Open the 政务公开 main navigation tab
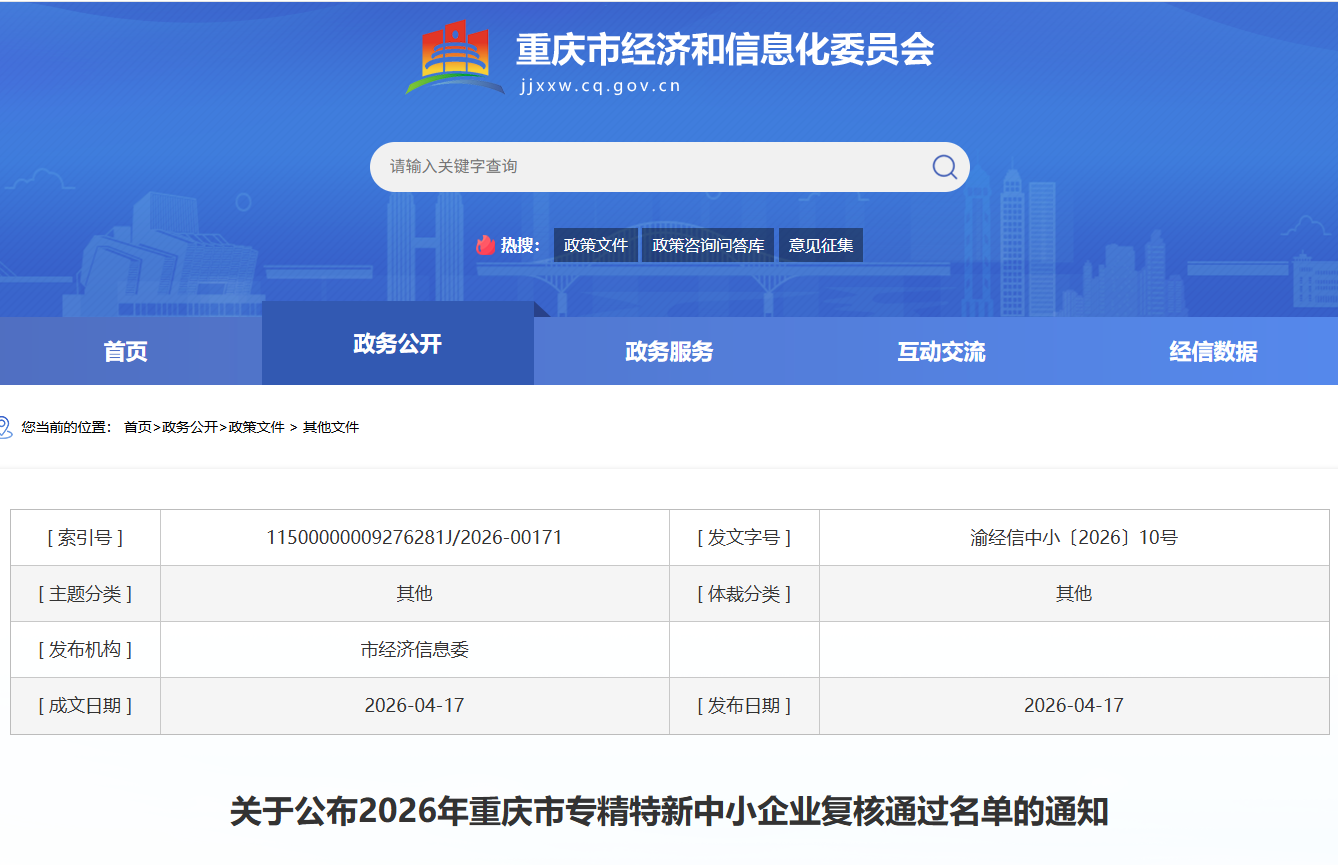This screenshot has width=1338, height=865. click(397, 344)
